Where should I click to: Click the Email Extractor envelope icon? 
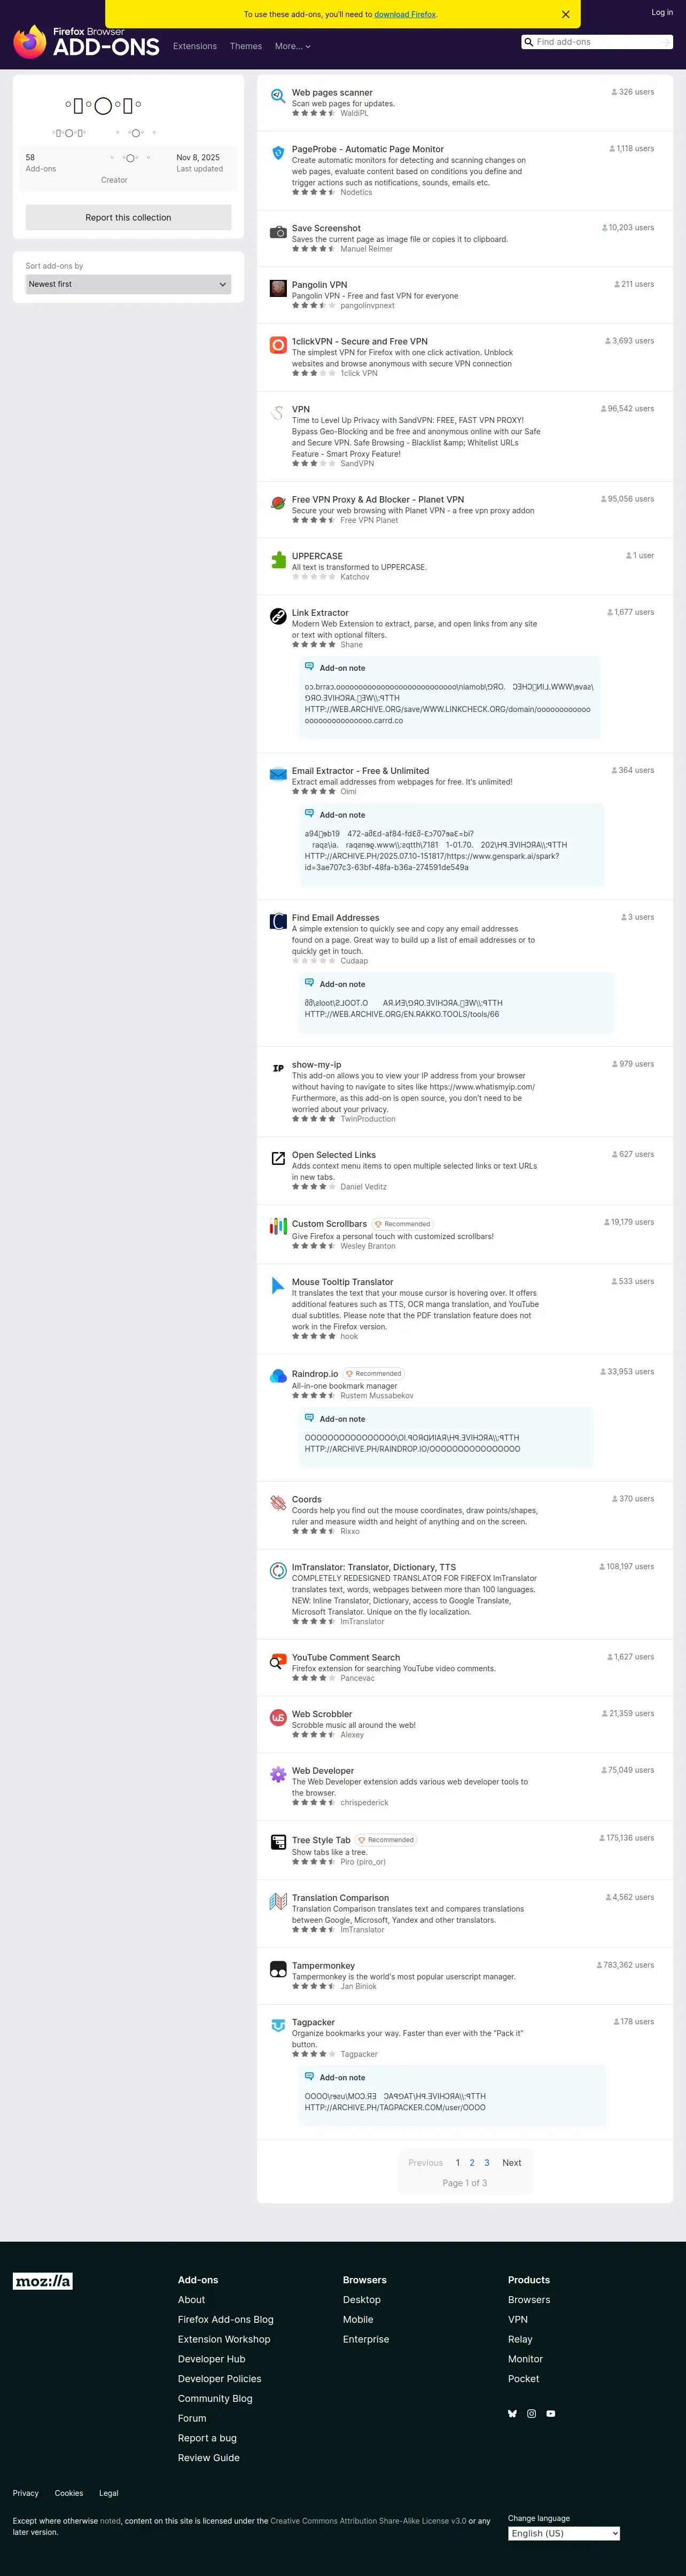[278, 774]
